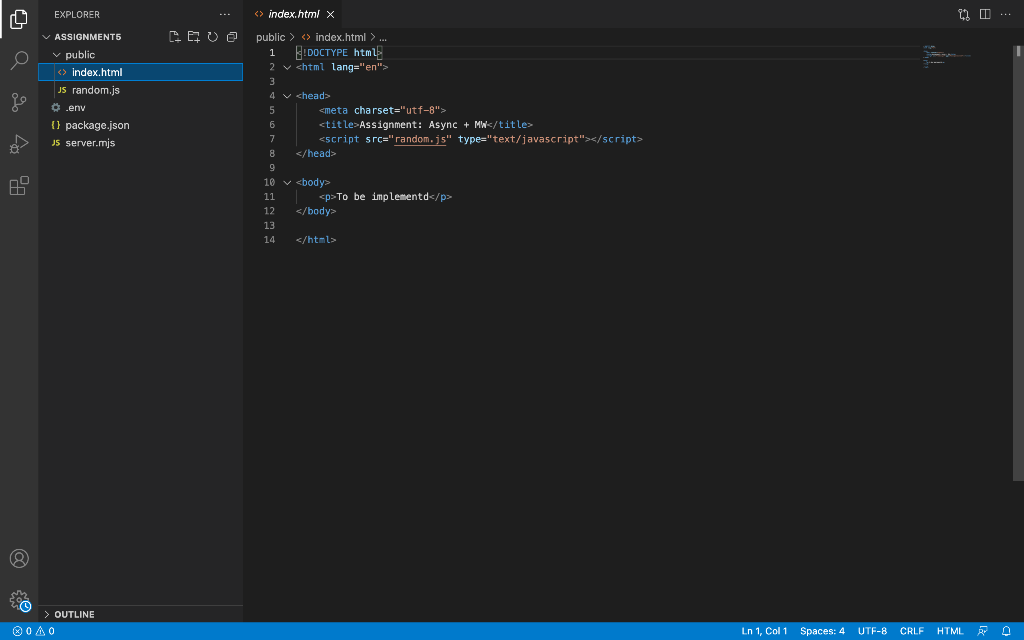Split the editor to the right
Image resolution: width=1024 pixels, height=640 pixels.
[x=985, y=14]
